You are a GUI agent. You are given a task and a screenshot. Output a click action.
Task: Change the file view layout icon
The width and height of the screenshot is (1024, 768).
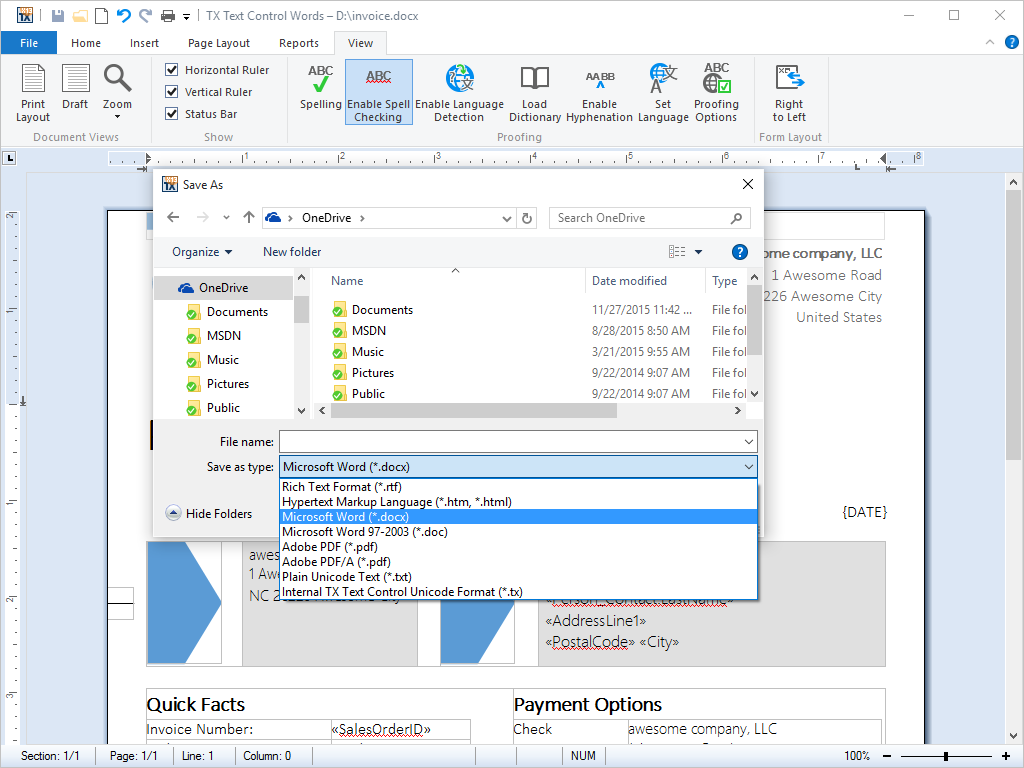click(x=677, y=252)
